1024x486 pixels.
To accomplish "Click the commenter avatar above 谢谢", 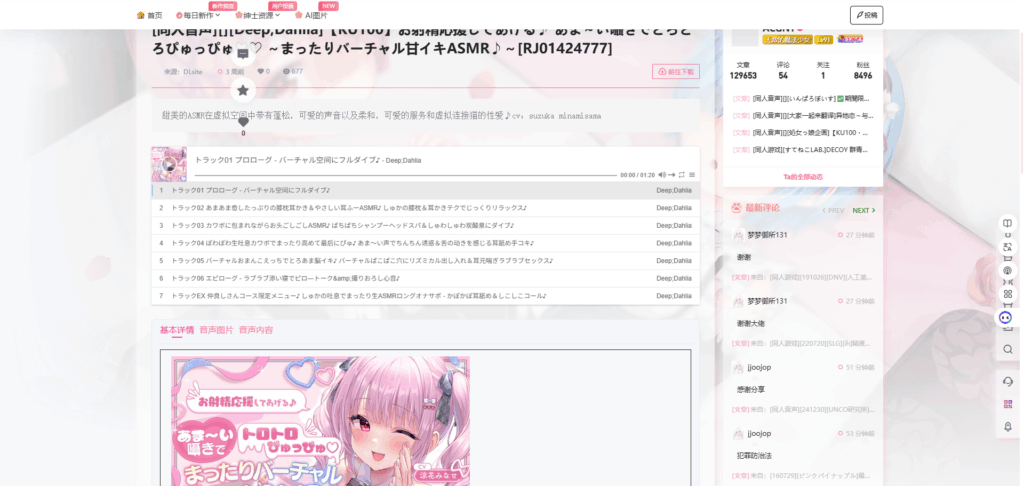I will click(738, 235).
